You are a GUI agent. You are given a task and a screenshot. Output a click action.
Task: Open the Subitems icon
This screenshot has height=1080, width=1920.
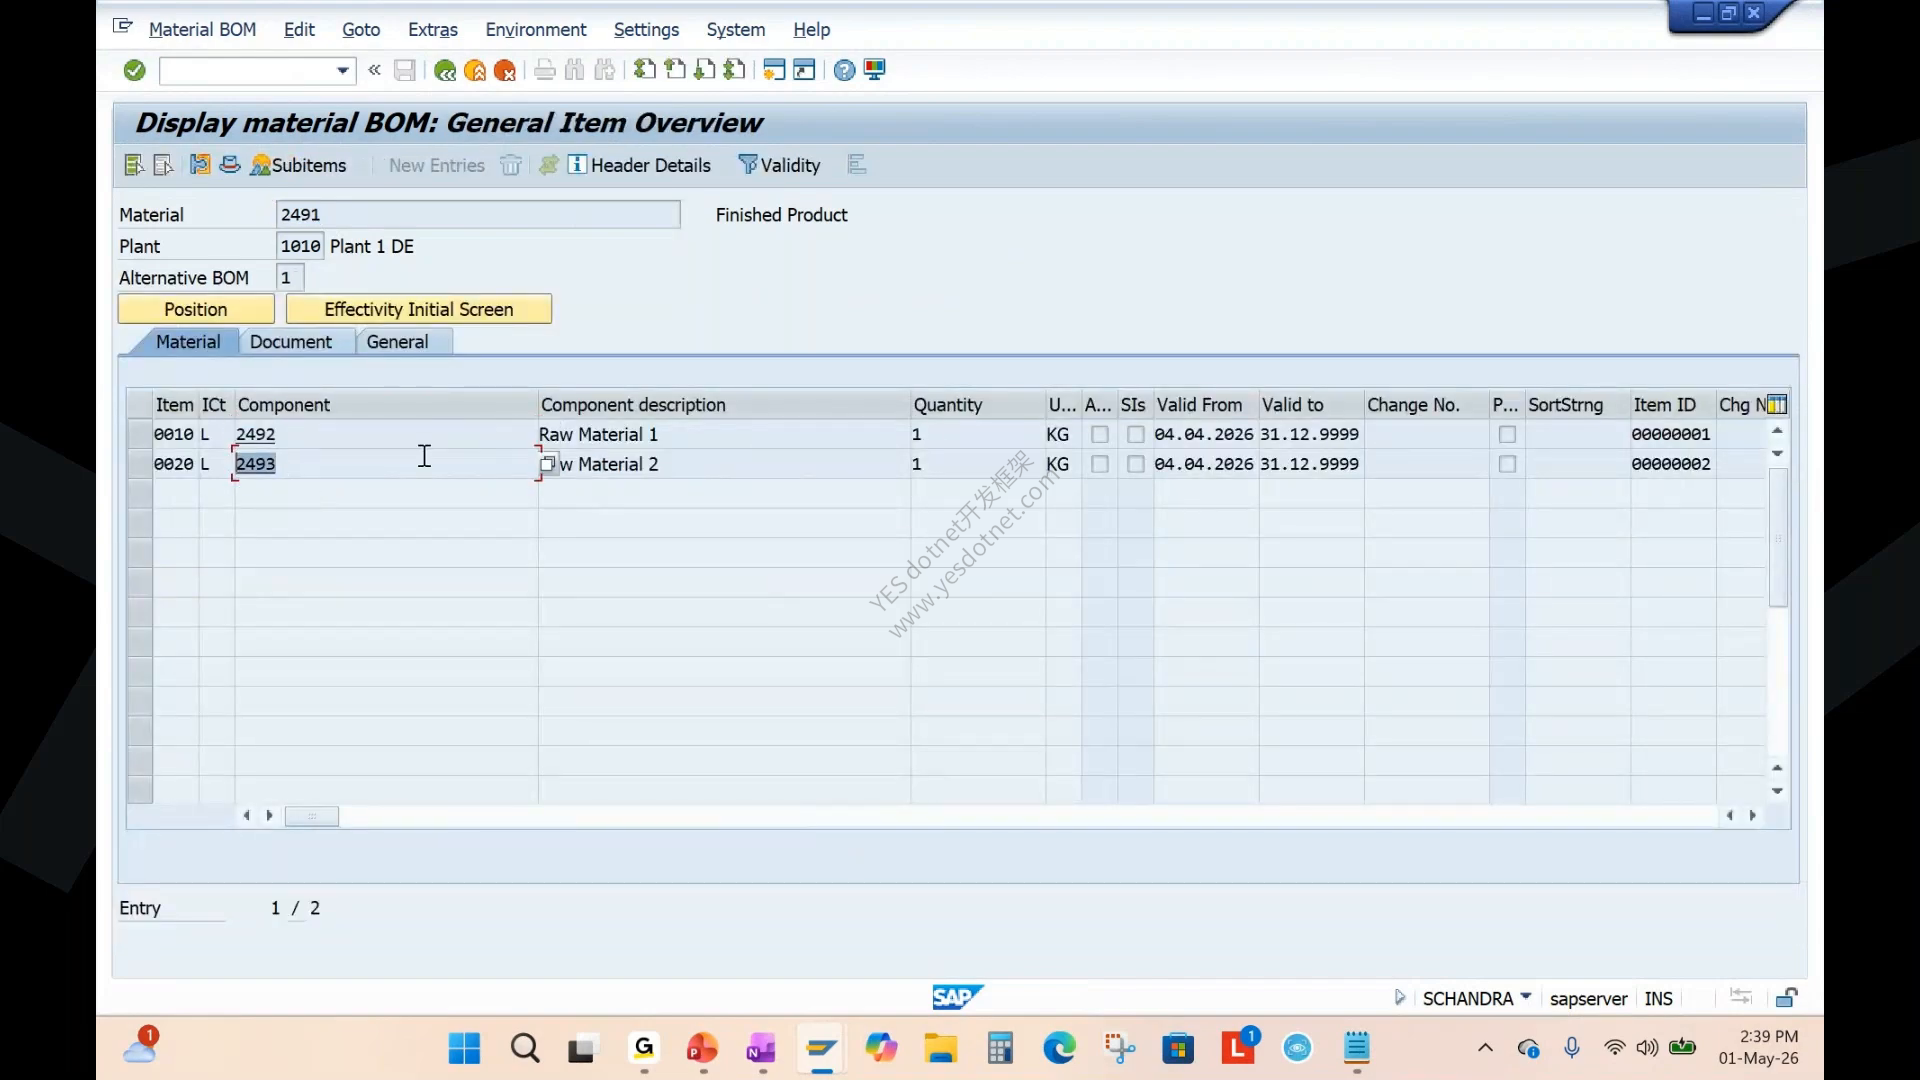click(260, 165)
